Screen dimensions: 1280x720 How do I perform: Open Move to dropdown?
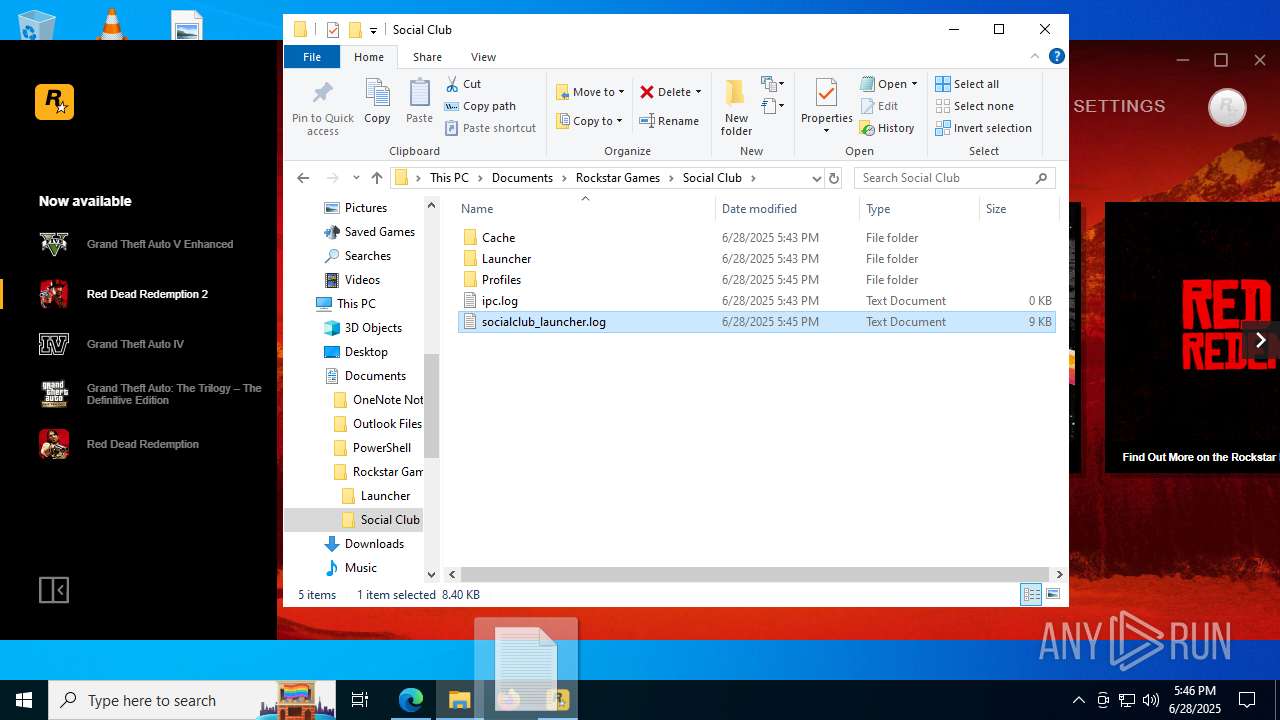click(x=590, y=92)
